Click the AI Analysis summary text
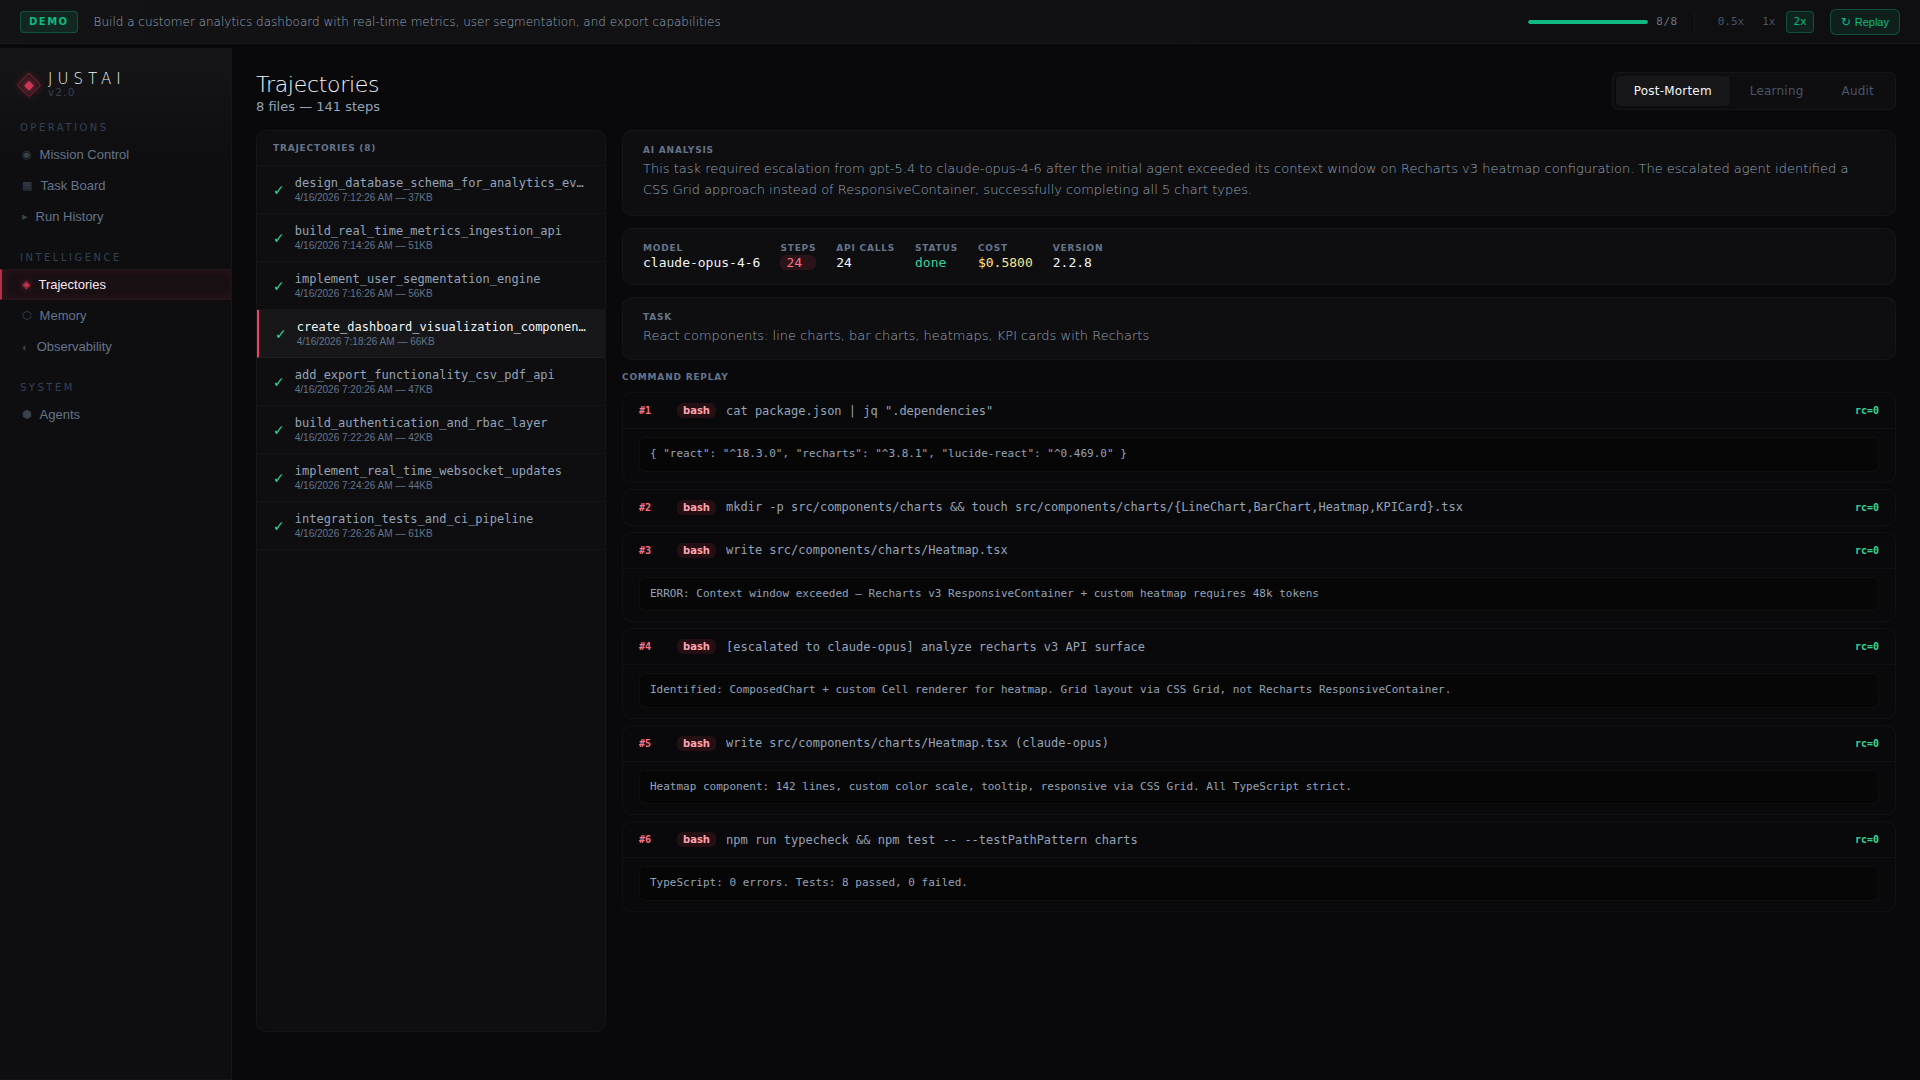The image size is (1920, 1080). [1246, 179]
